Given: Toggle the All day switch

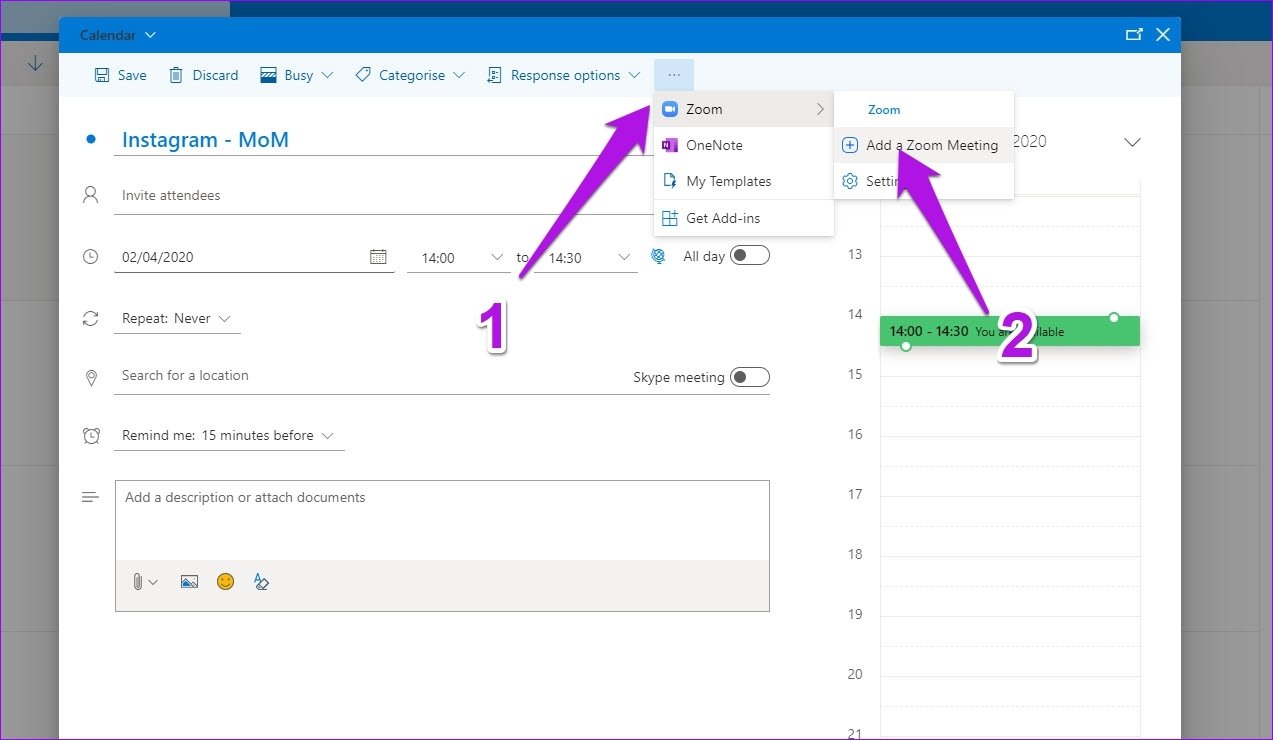Looking at the screenshot, I should pyautogui.click(x=750, y=256).
